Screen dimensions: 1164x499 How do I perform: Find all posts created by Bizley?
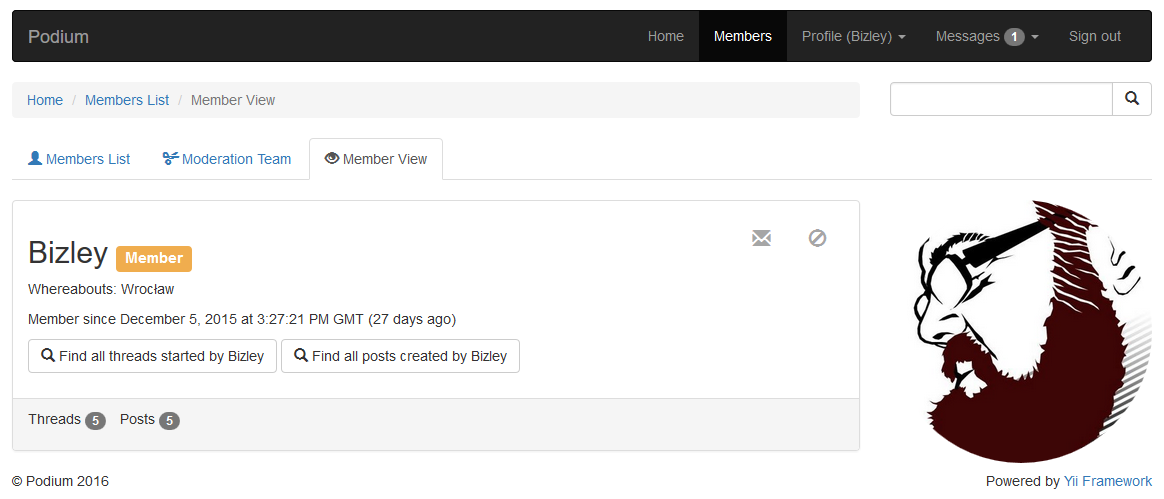(x=400, y=356)
